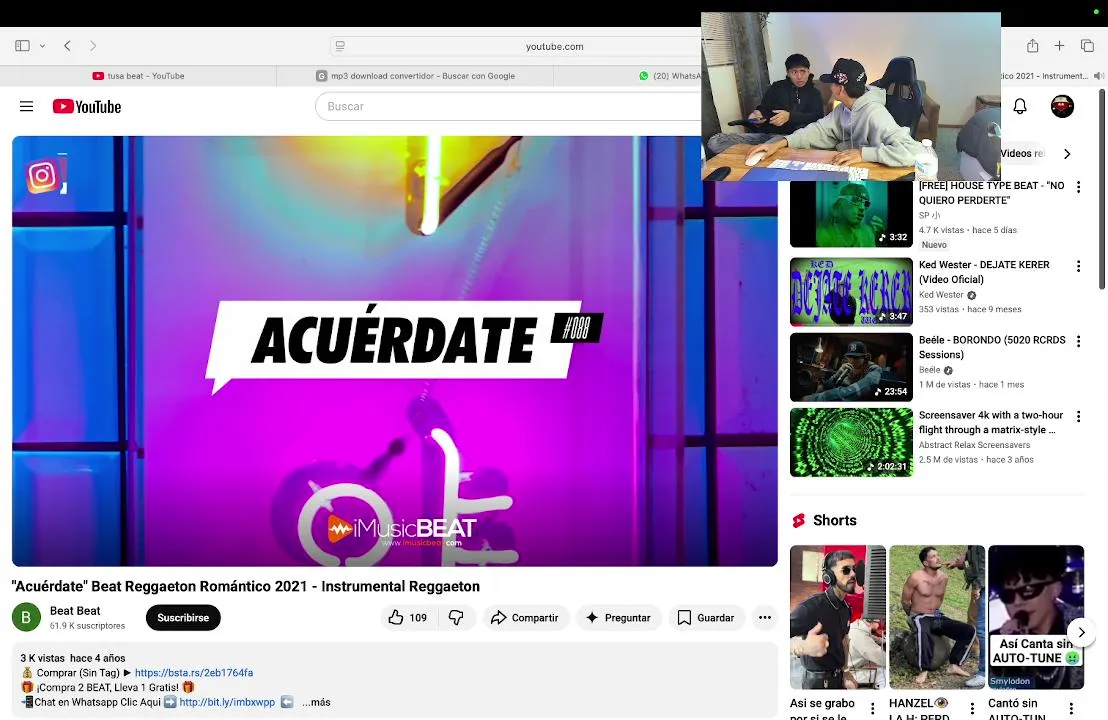The image size is (1108, 720).
Task: Show next Shorts with arrow button
Action: (1081, 632)
